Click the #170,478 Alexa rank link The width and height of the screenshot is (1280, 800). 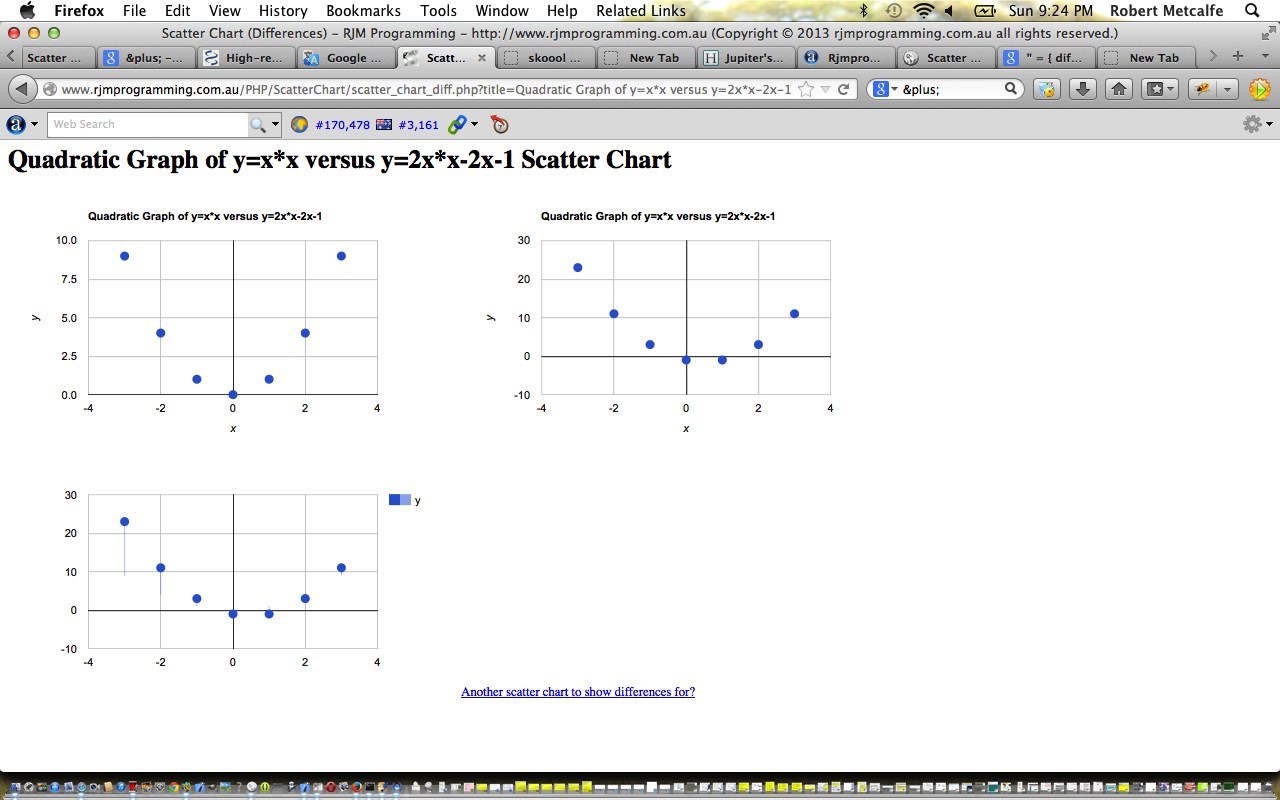[x=342, y=125]
